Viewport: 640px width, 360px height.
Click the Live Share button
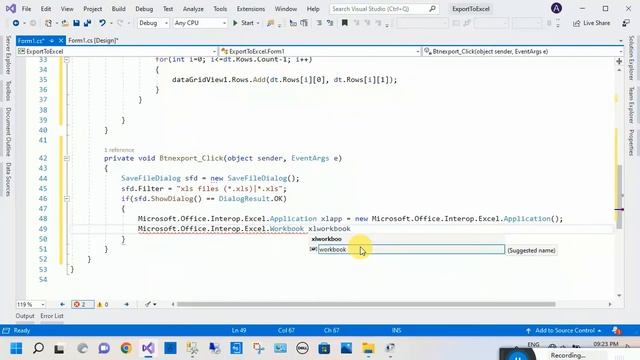pos(591,23)
